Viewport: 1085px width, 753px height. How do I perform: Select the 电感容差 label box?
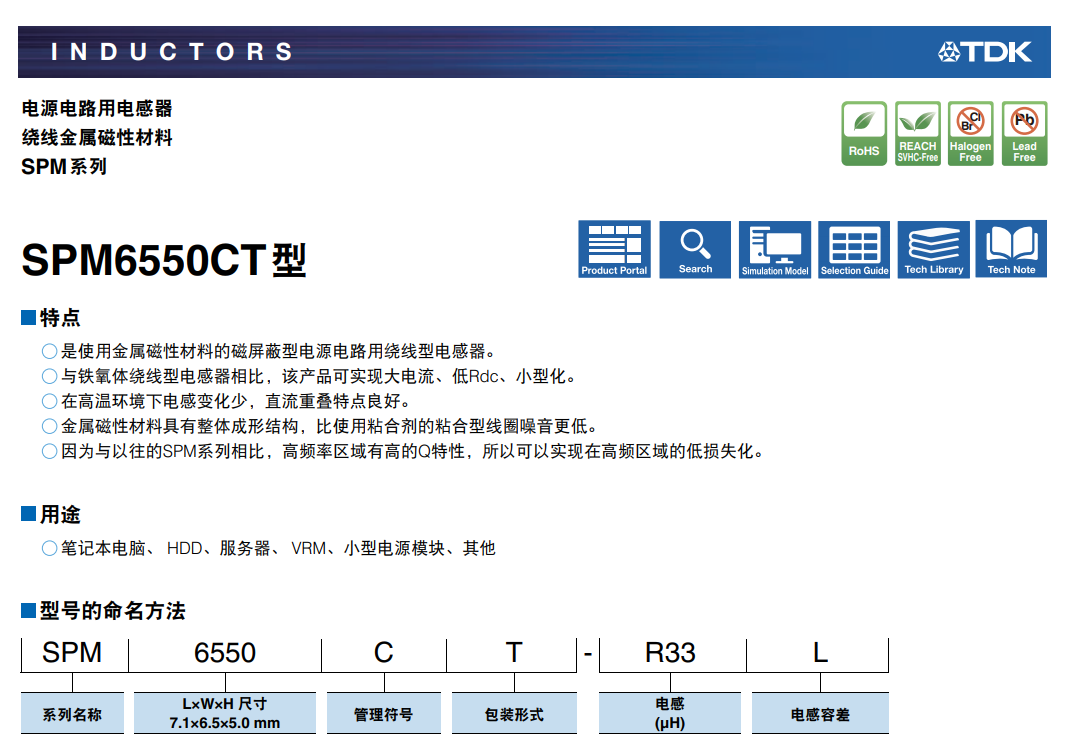820,714
